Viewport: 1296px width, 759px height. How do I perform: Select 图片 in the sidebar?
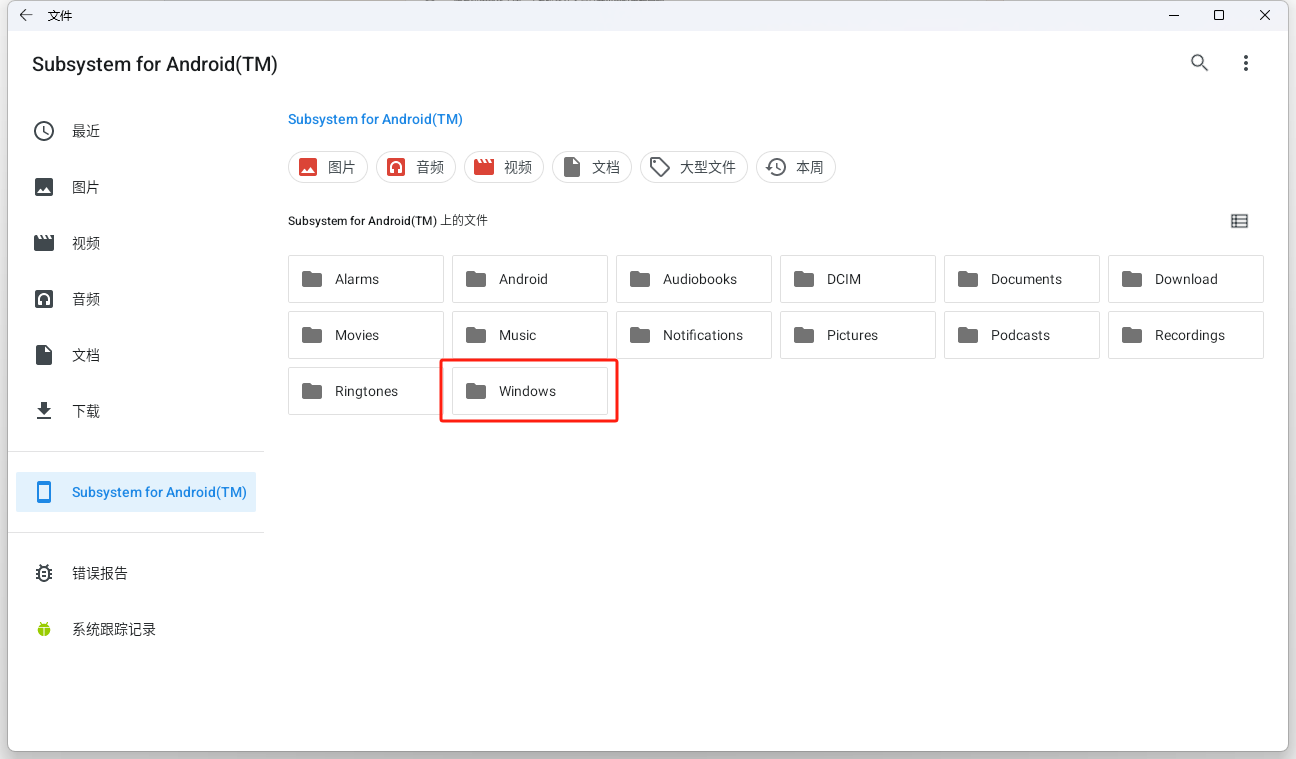(x=136, y=187)
